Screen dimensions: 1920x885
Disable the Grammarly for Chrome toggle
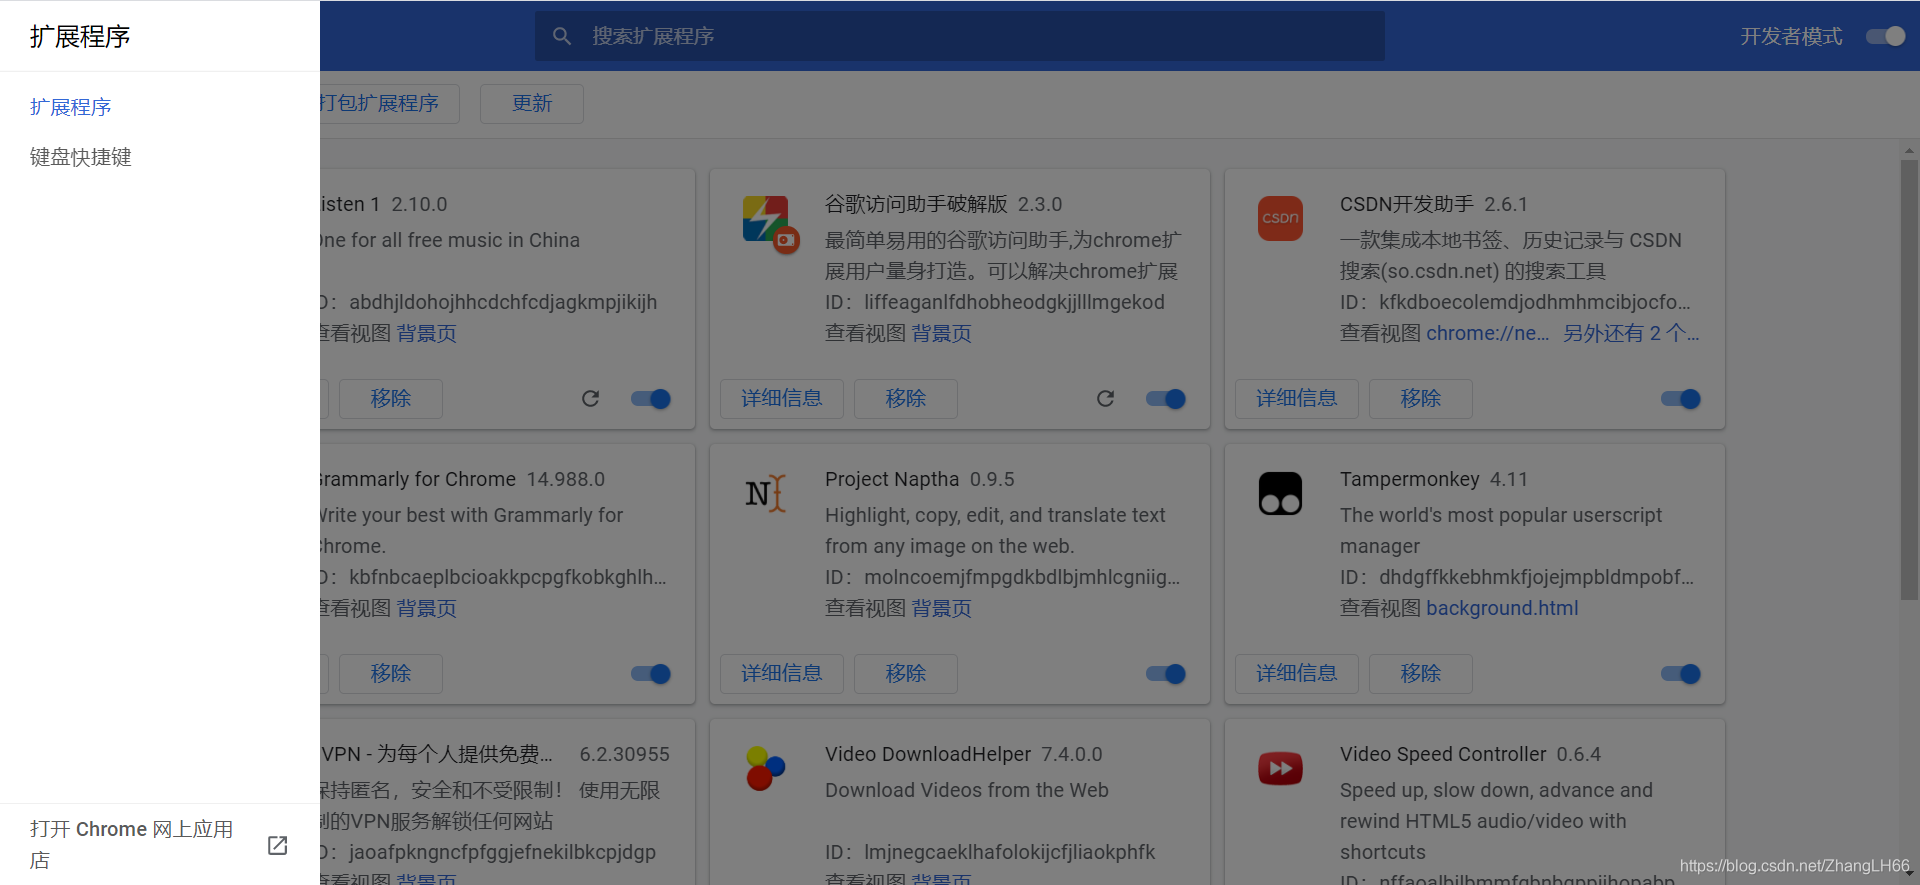tap(651, 674)
